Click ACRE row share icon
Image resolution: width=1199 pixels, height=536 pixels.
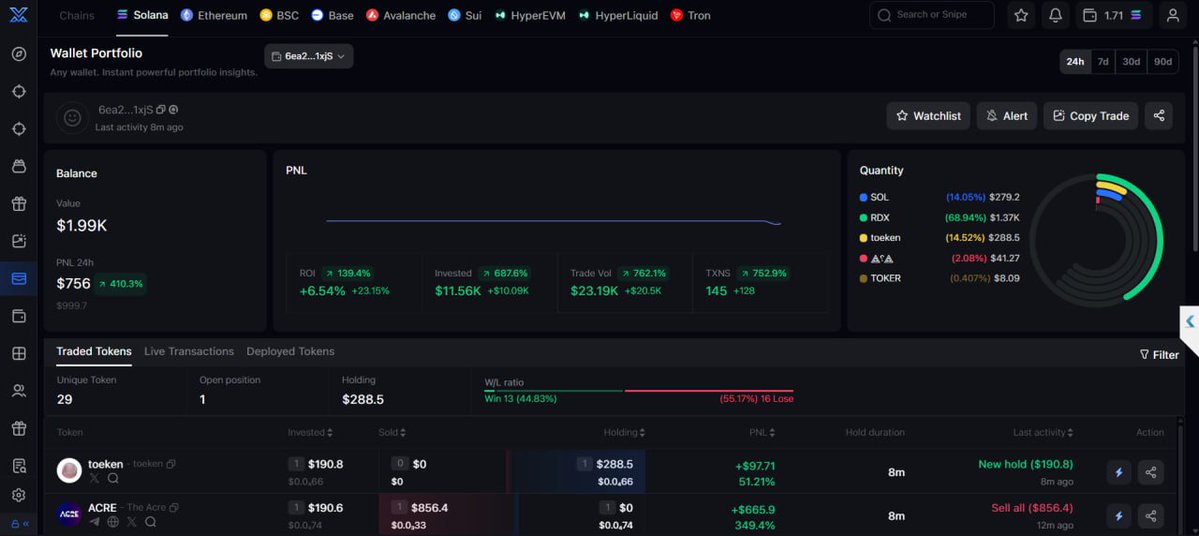tap(1151, 516)
